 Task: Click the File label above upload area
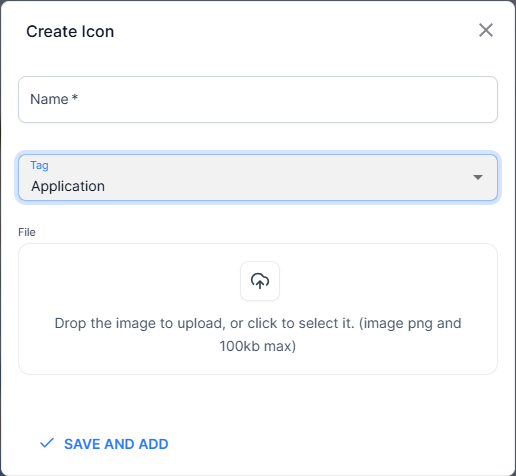(27, 232)
